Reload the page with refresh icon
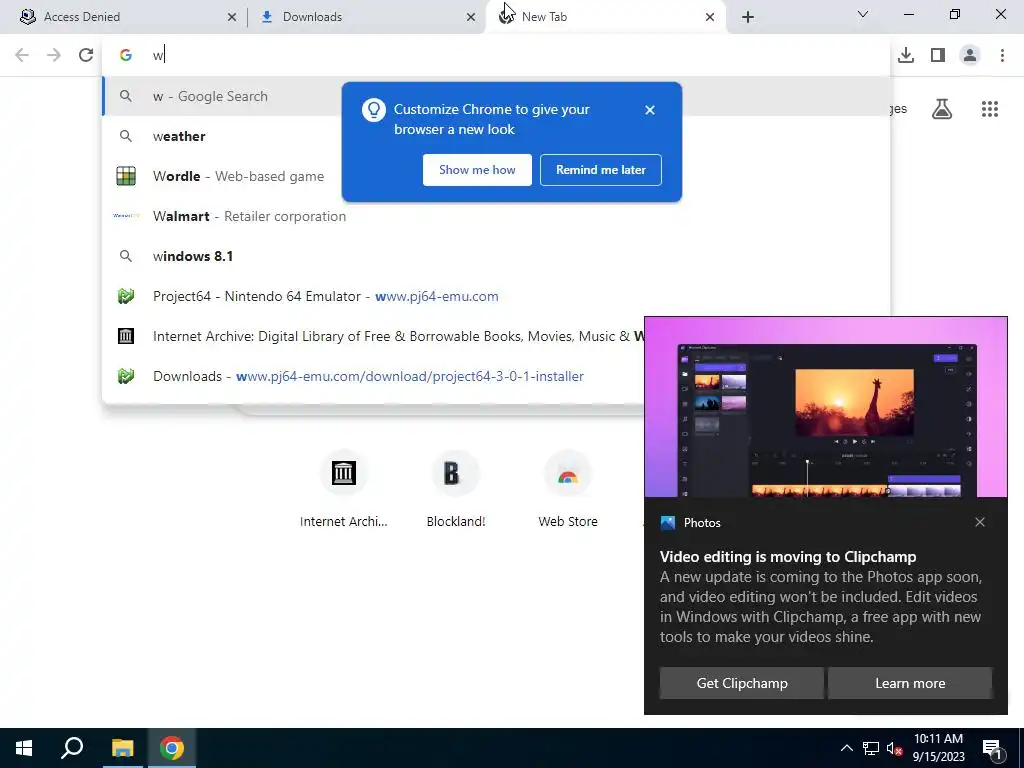This screenshot has height=768, width=1024. coord(86,55)
